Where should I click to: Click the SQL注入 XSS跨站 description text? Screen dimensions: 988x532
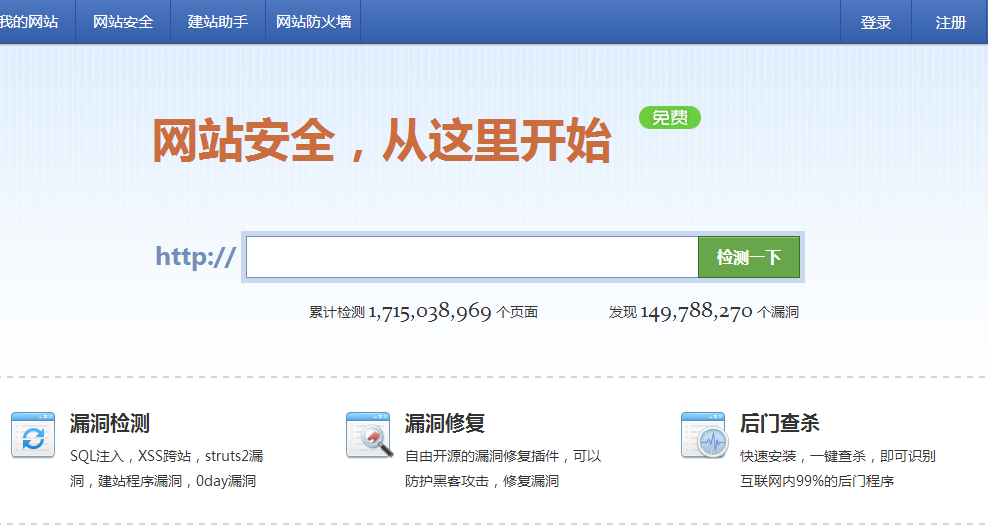166,468
